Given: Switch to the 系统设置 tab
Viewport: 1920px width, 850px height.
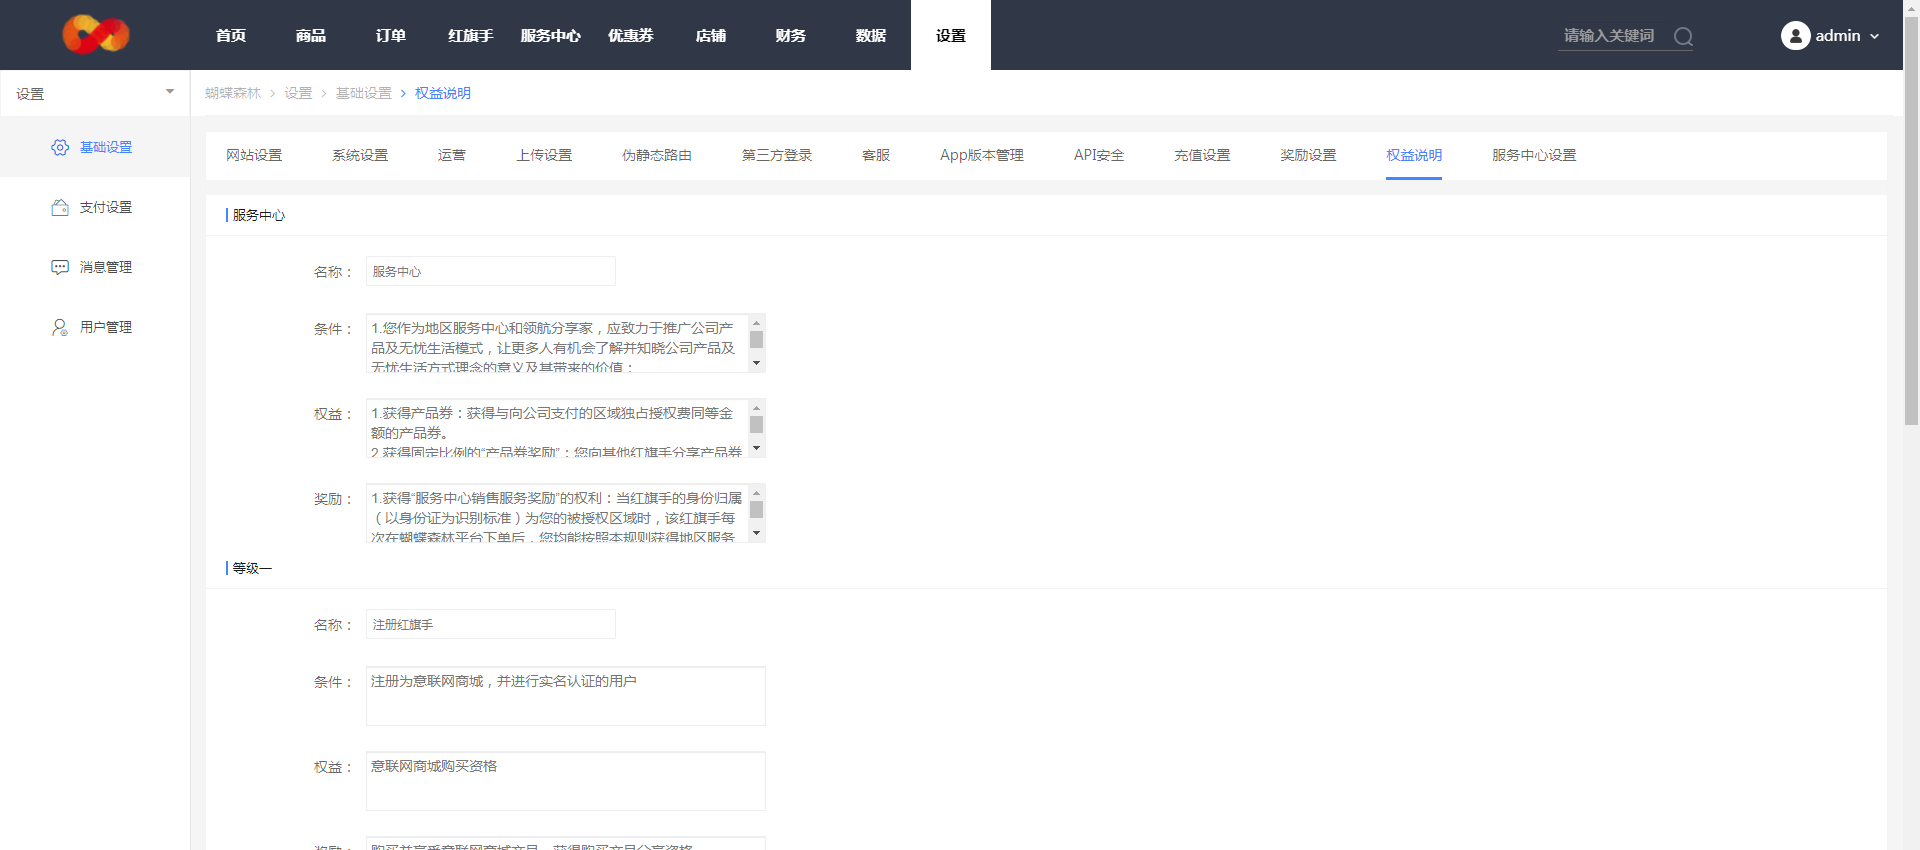Looking at the screenshot, I should click(x=360, y=155).
